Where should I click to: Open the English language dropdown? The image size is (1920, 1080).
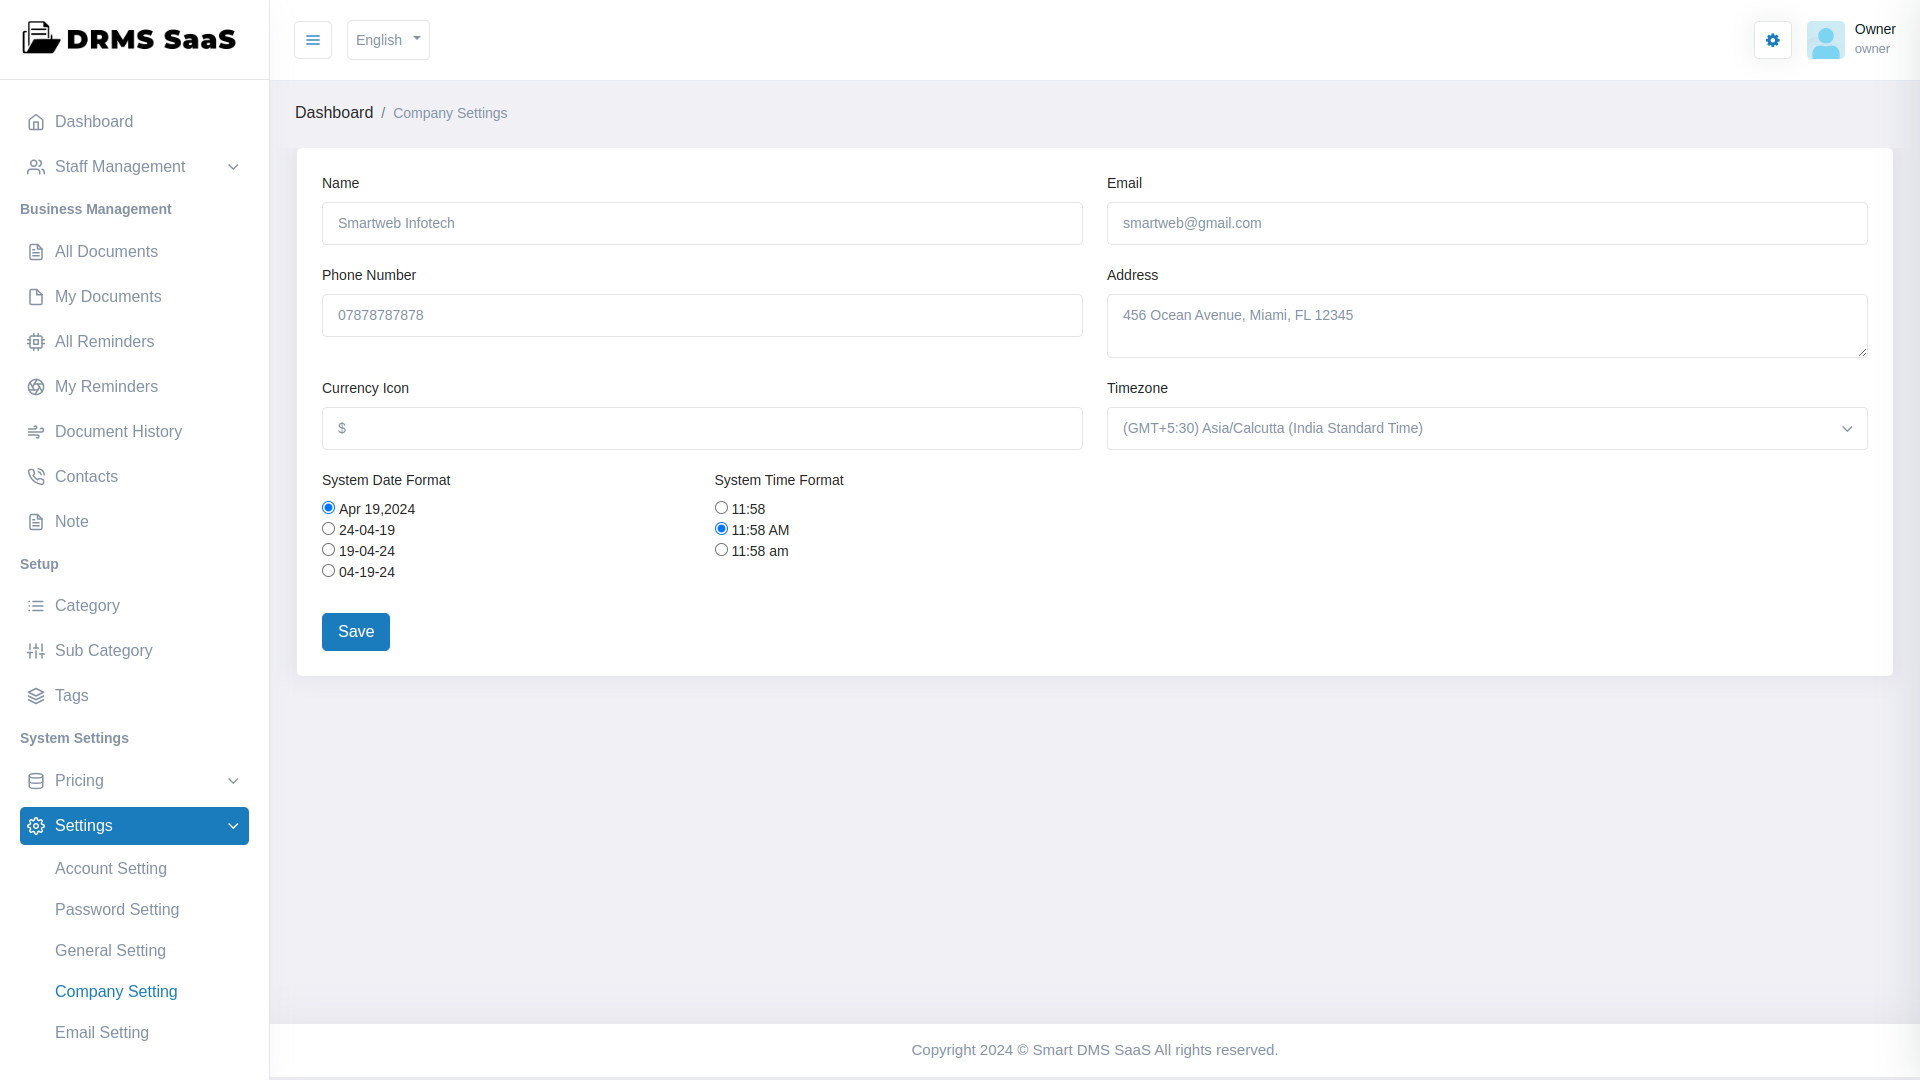click(x=388, y=40)
